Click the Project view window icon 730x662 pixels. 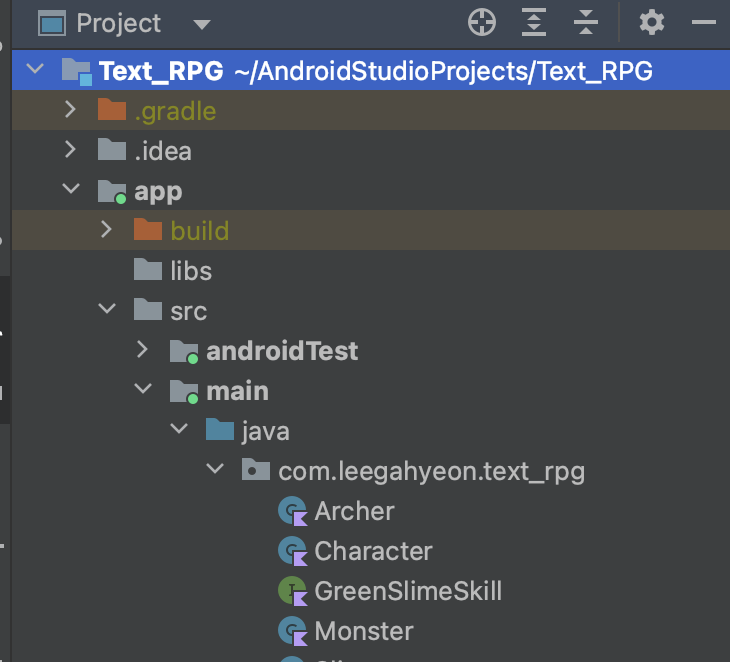51,23
